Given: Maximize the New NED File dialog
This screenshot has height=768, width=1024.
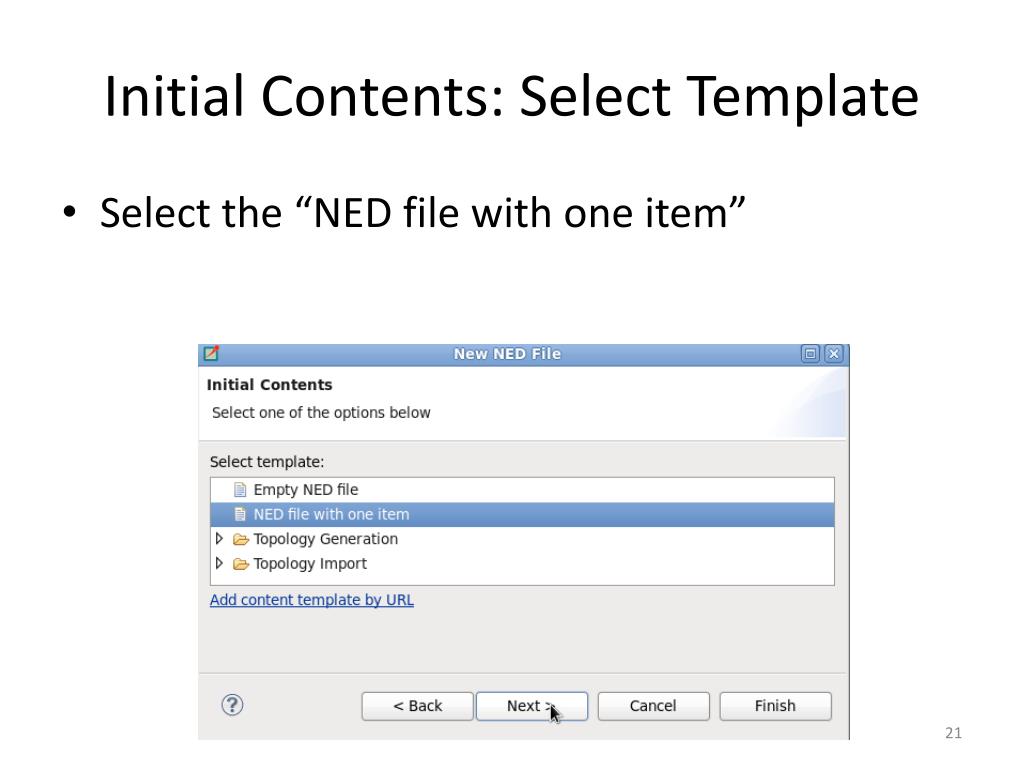Looking at the screenshot, I should 810,354.
